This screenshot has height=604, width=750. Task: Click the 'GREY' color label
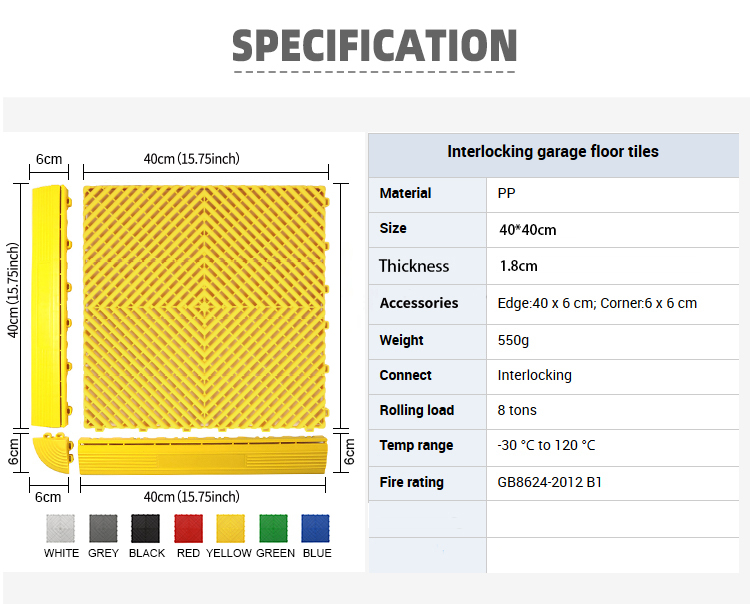tap(103, 553)
